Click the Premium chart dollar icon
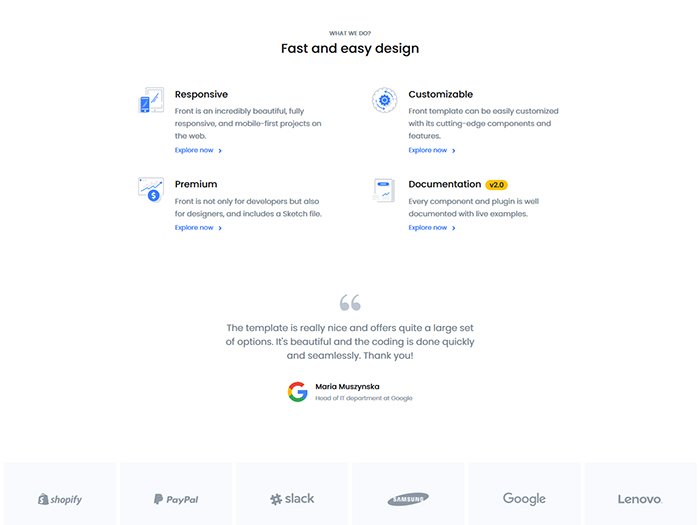700x525 pixels. click(x=150, y=189)
